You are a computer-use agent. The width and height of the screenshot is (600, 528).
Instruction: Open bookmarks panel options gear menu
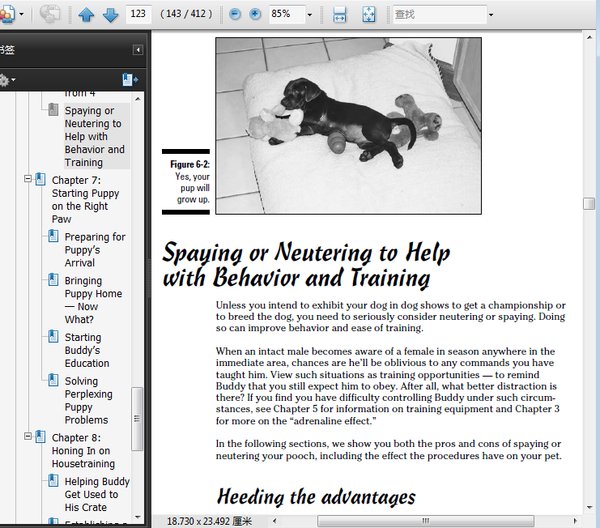tap(6, 80)
